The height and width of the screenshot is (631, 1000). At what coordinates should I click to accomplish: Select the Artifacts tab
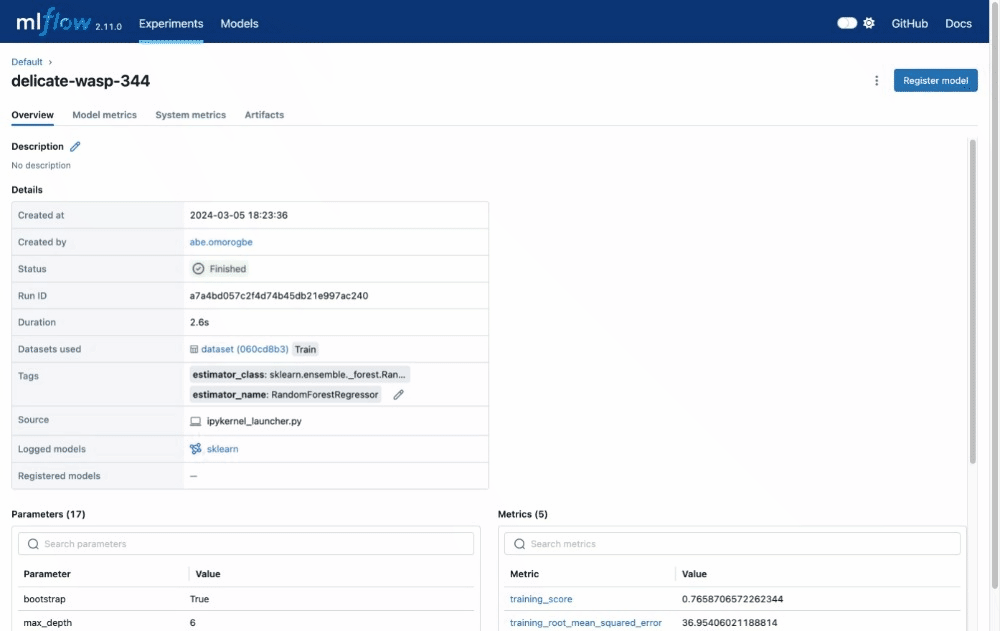coord(264,115)
